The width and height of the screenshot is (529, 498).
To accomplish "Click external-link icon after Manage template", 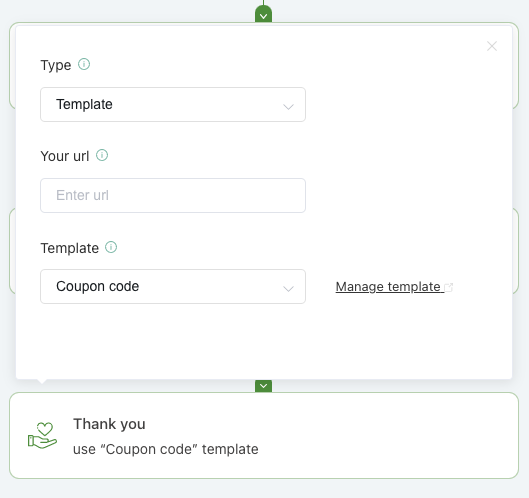I will pos(449,287).
